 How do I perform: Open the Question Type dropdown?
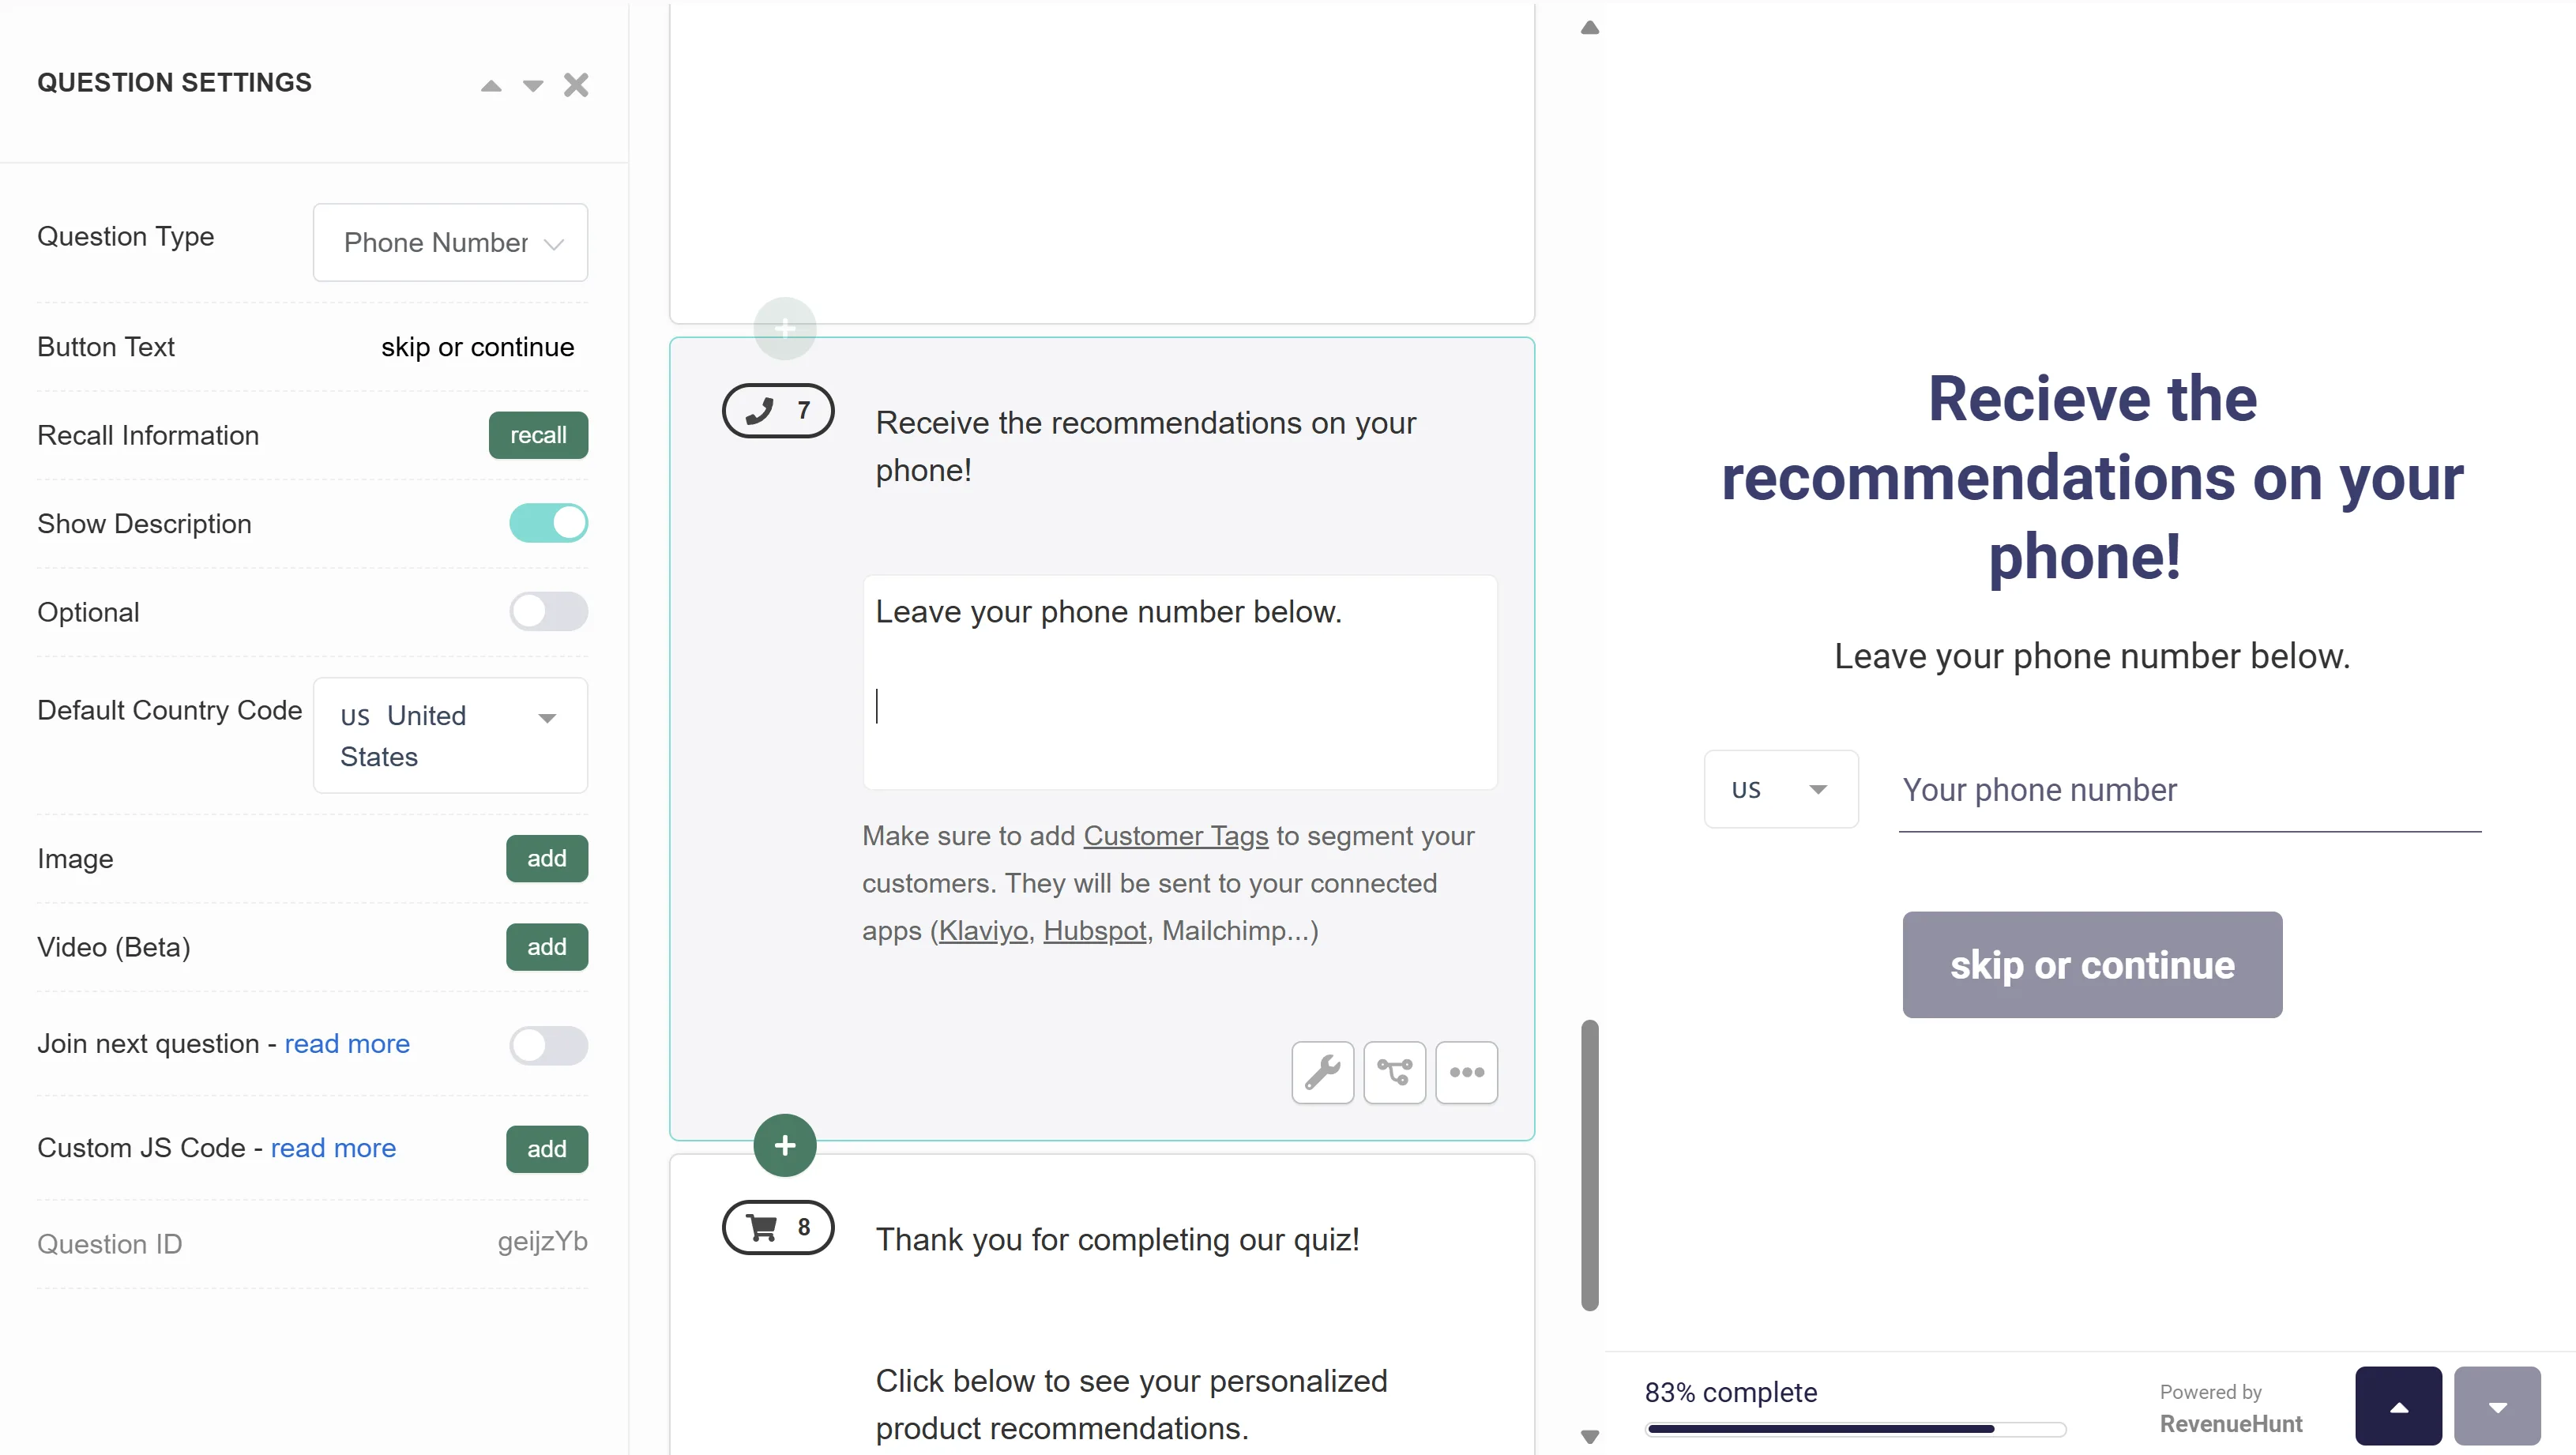[450, 242]
